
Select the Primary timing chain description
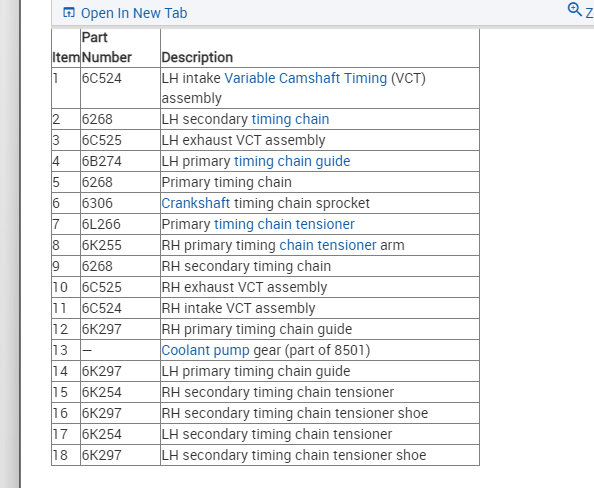[x=227, y=182]
